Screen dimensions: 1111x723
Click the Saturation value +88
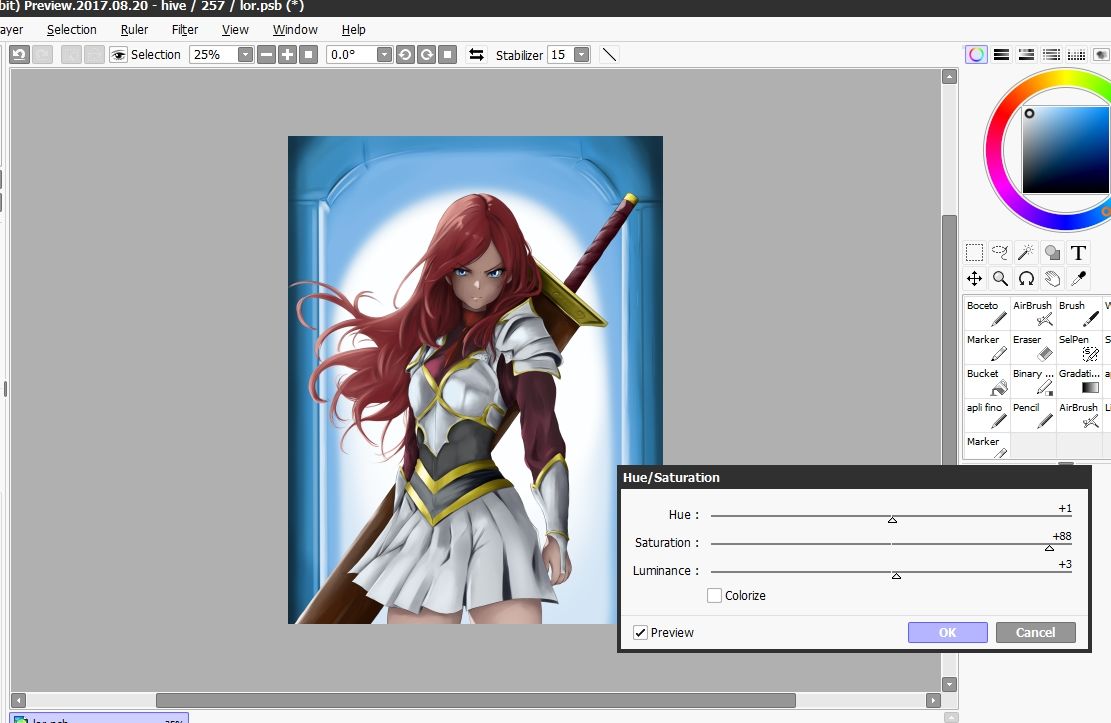tap(1062, 537)
